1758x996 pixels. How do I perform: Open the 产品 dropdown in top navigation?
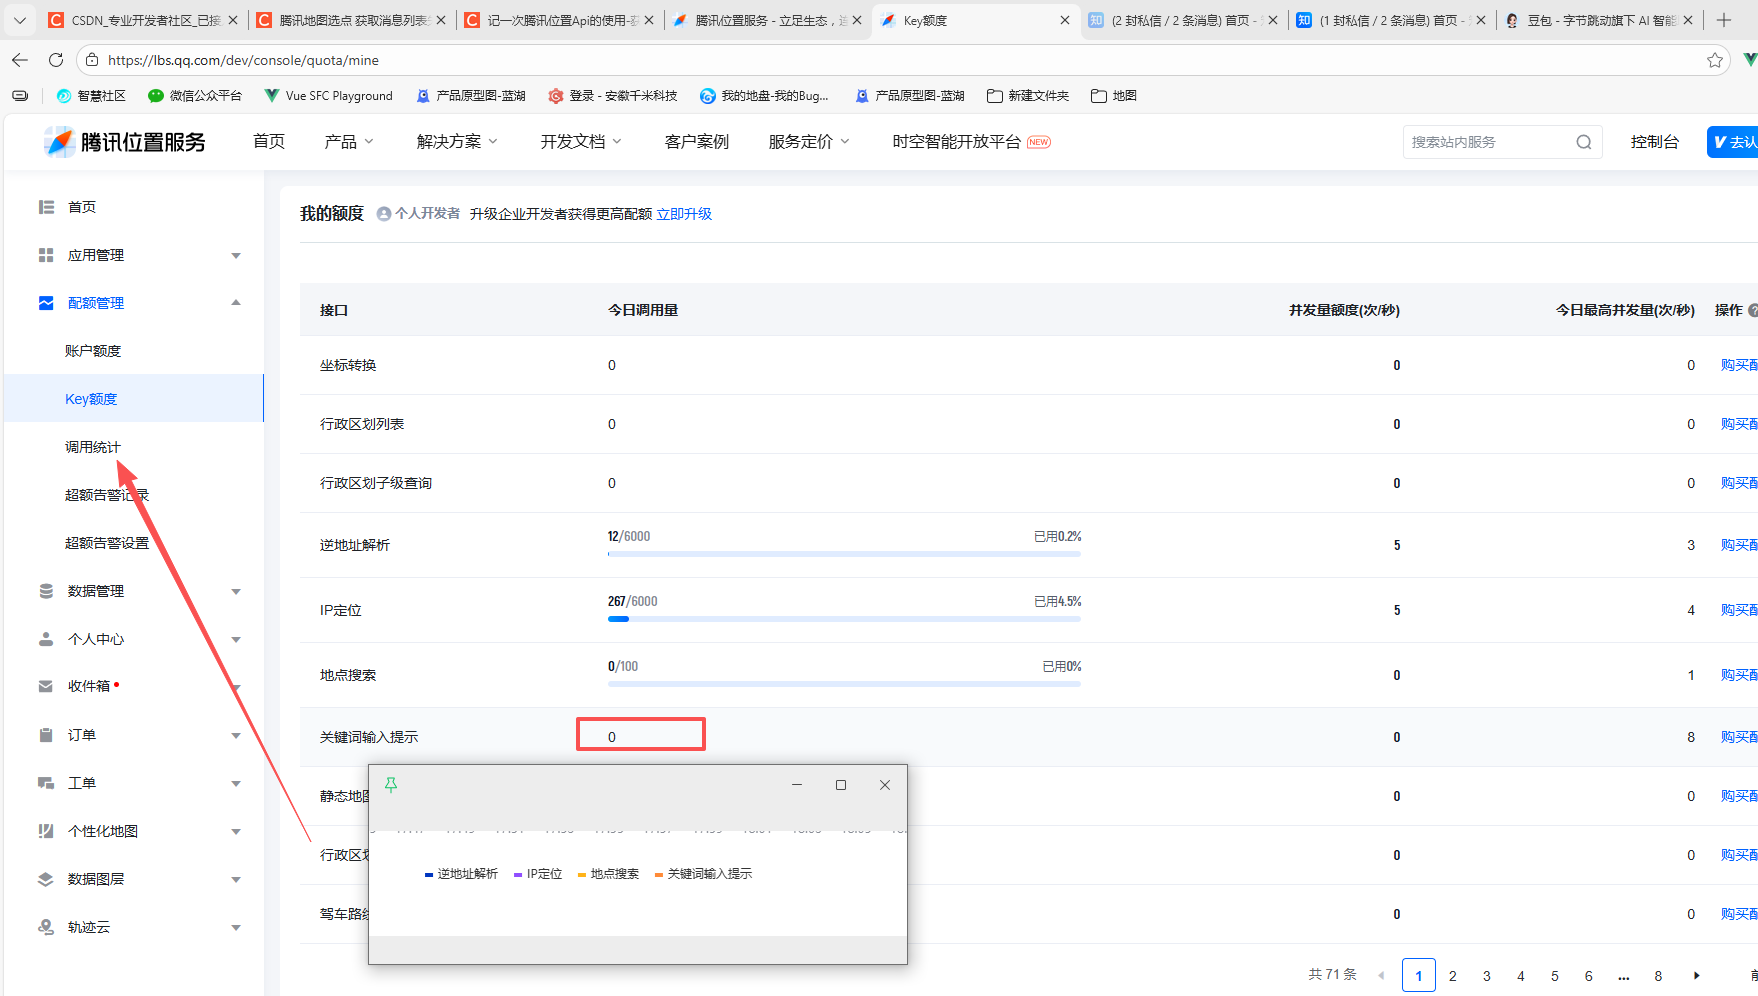348,142
